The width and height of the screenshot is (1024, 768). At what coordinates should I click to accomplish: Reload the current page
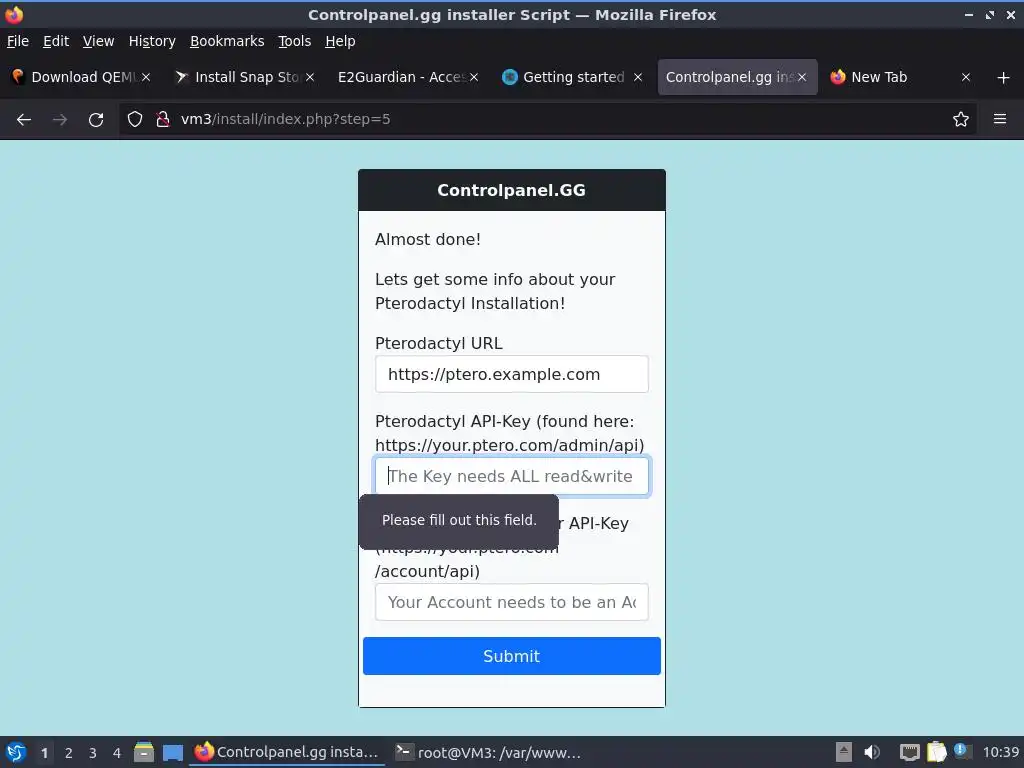coord(96,120)
